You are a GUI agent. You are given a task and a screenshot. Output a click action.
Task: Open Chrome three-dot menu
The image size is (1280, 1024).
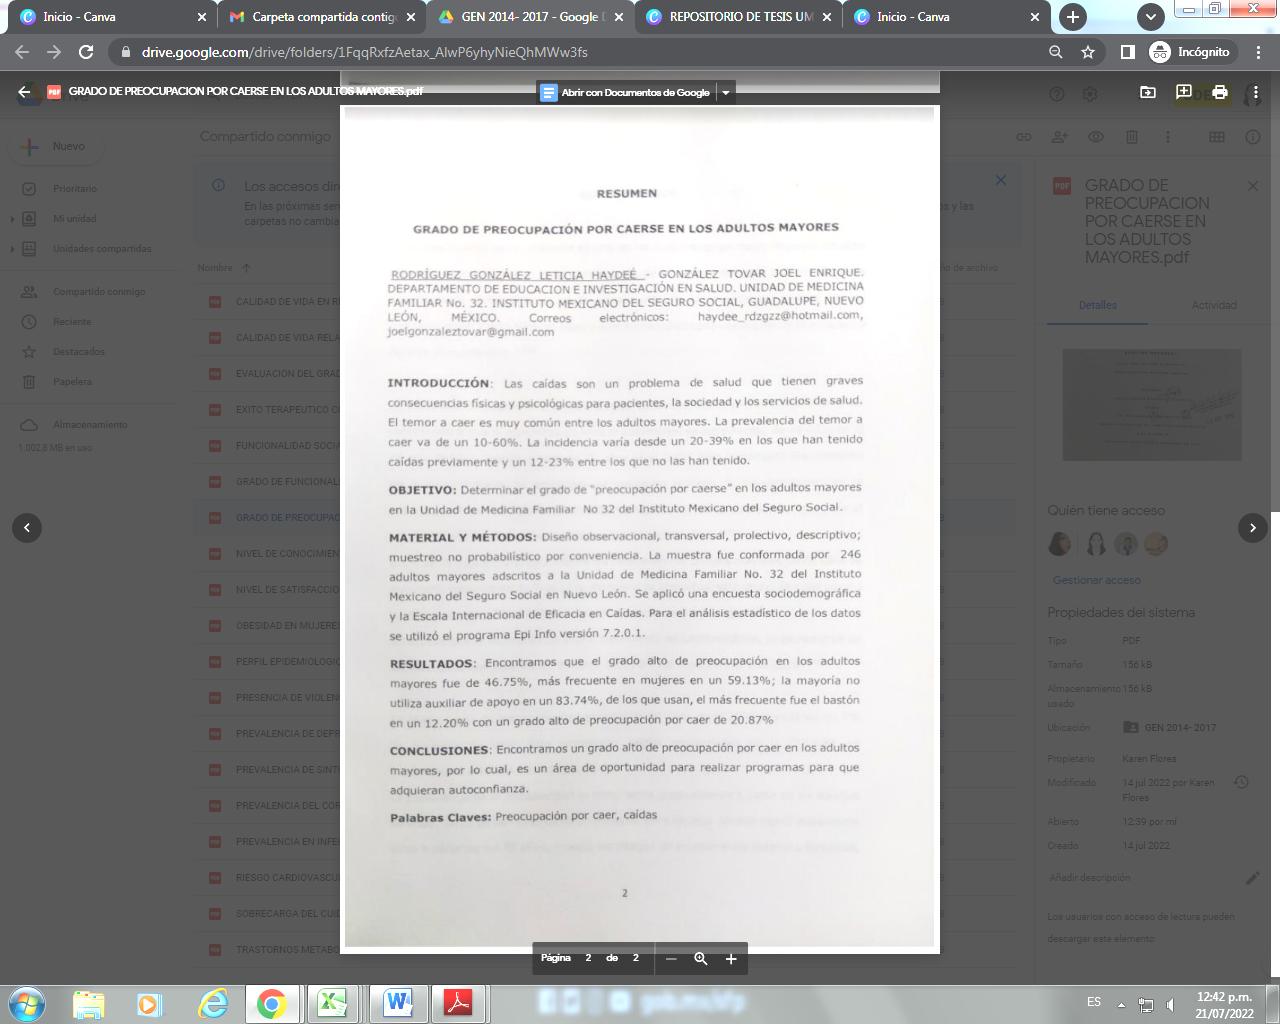point(1258,52)
